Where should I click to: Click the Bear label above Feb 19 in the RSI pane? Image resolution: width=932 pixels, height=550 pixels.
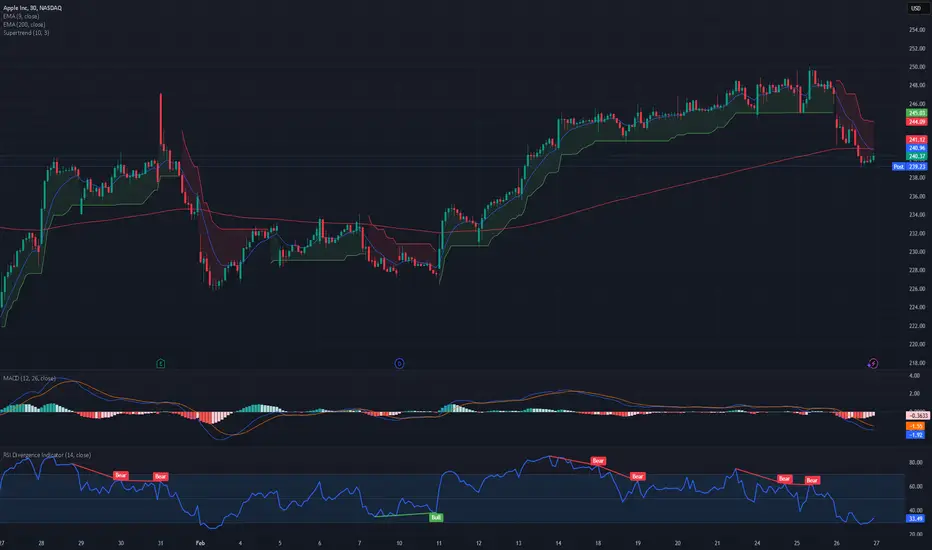pyautogui.click(x=638, y=476)
